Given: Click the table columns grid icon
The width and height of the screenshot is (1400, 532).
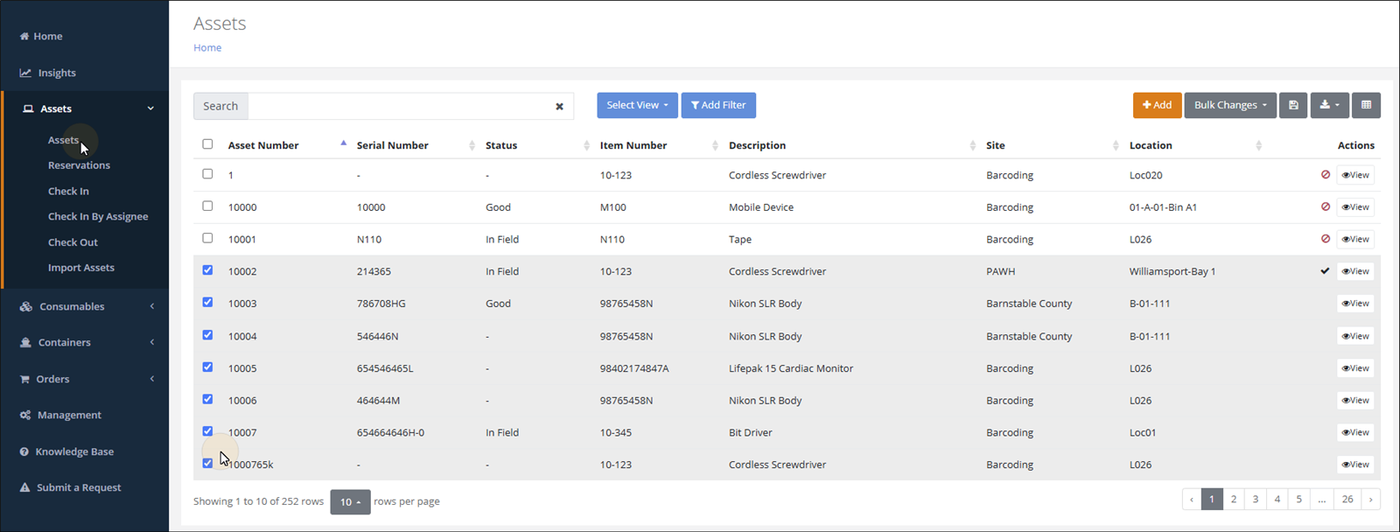Looking at the screenshot, I should coord(1366,105).
